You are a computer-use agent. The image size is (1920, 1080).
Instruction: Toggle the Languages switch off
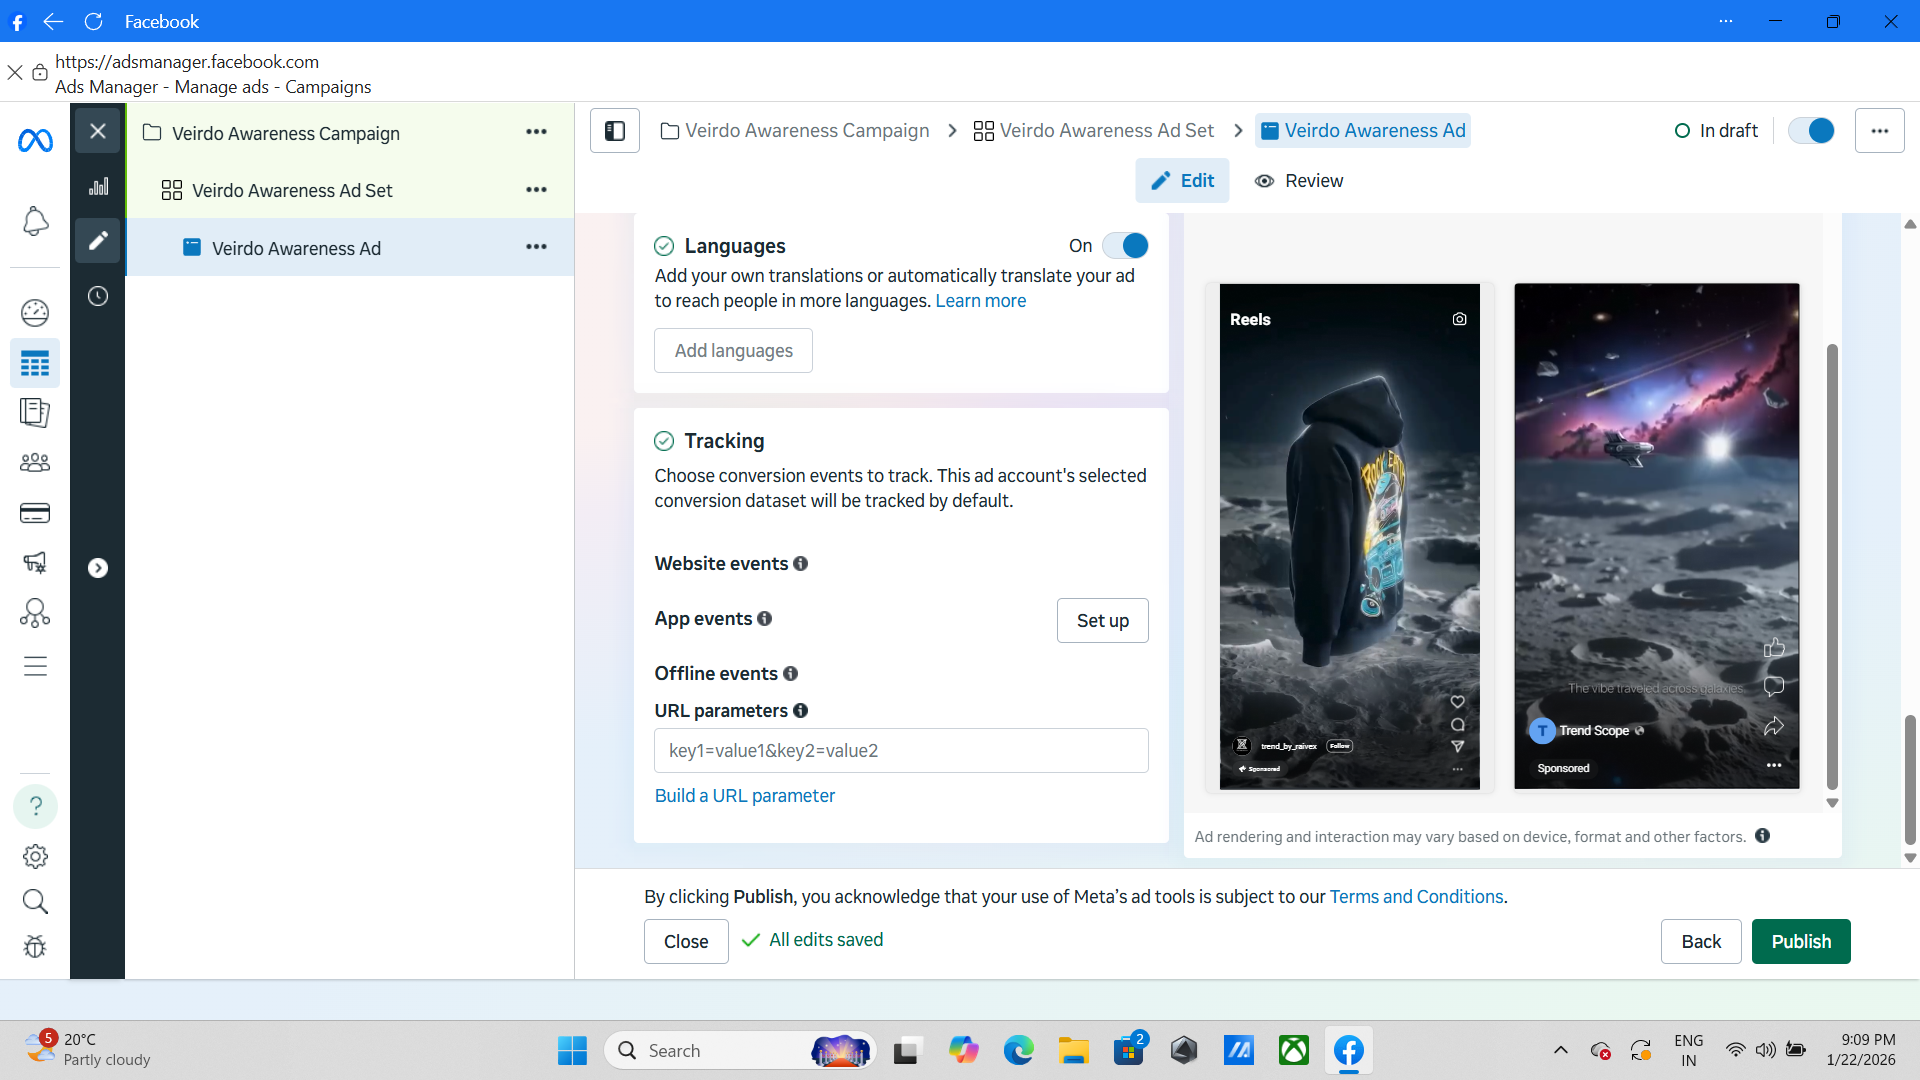coord(1125,246)
